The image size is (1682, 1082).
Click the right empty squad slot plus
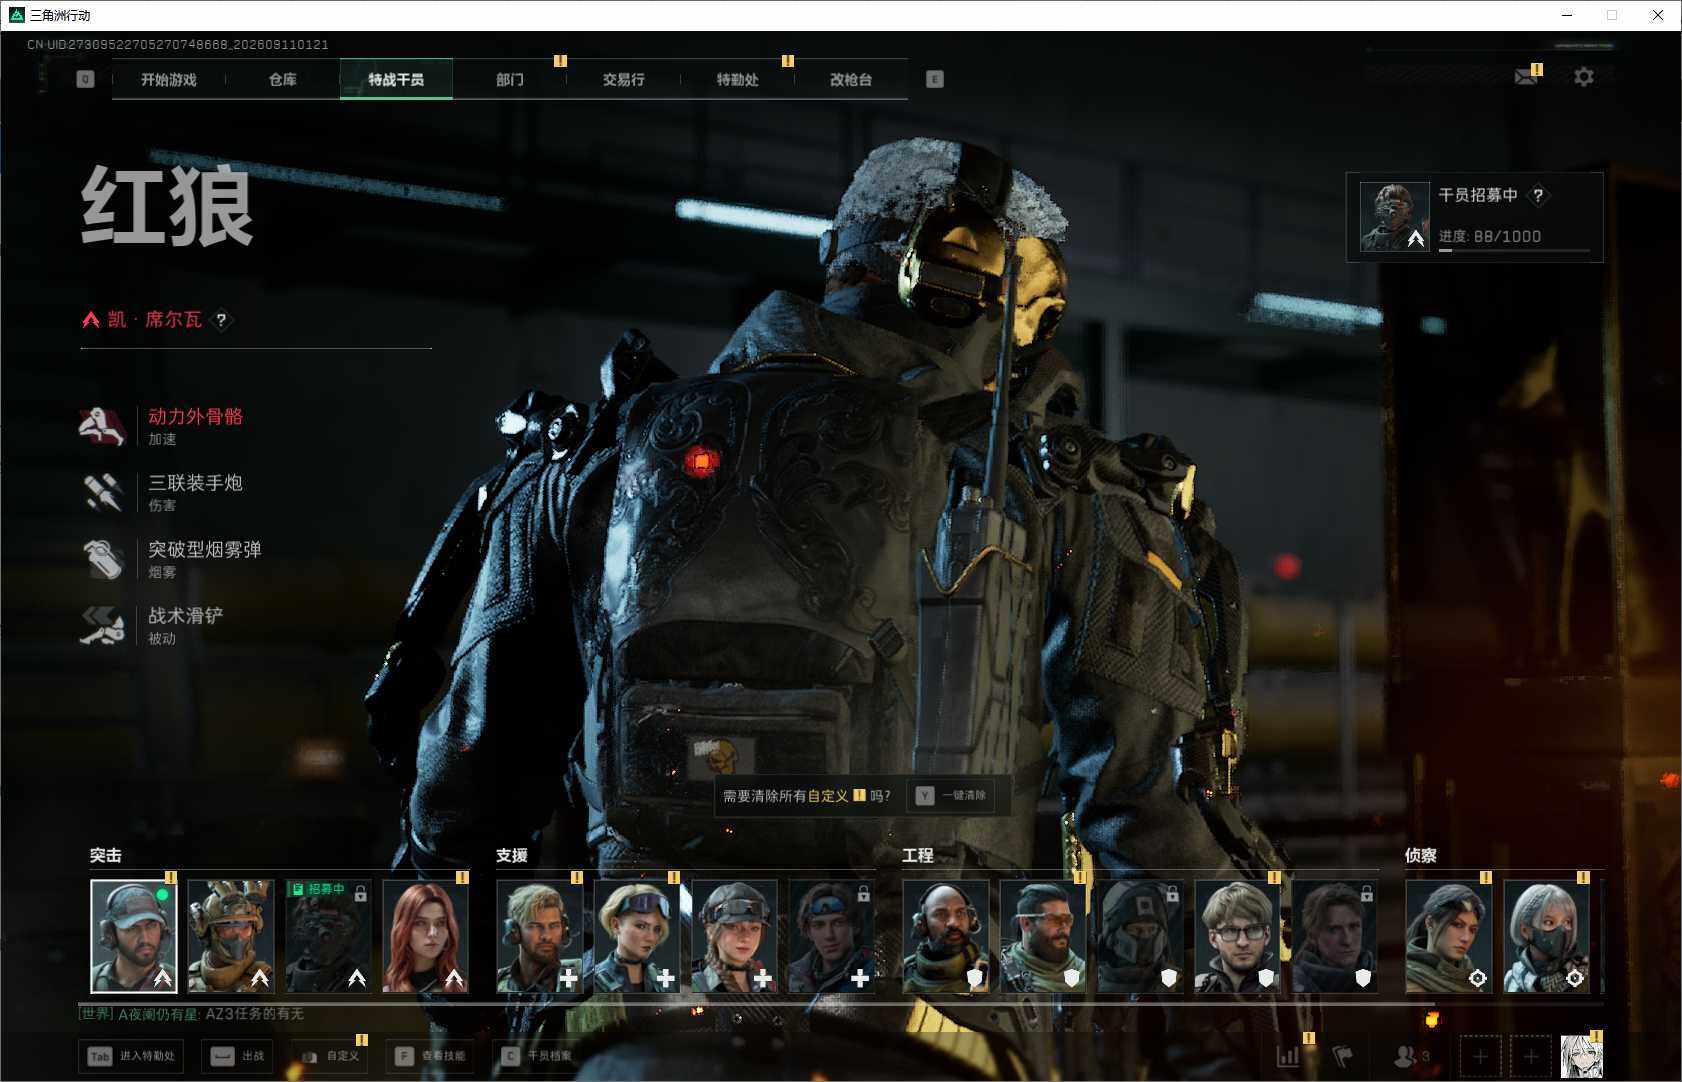1531,1056
